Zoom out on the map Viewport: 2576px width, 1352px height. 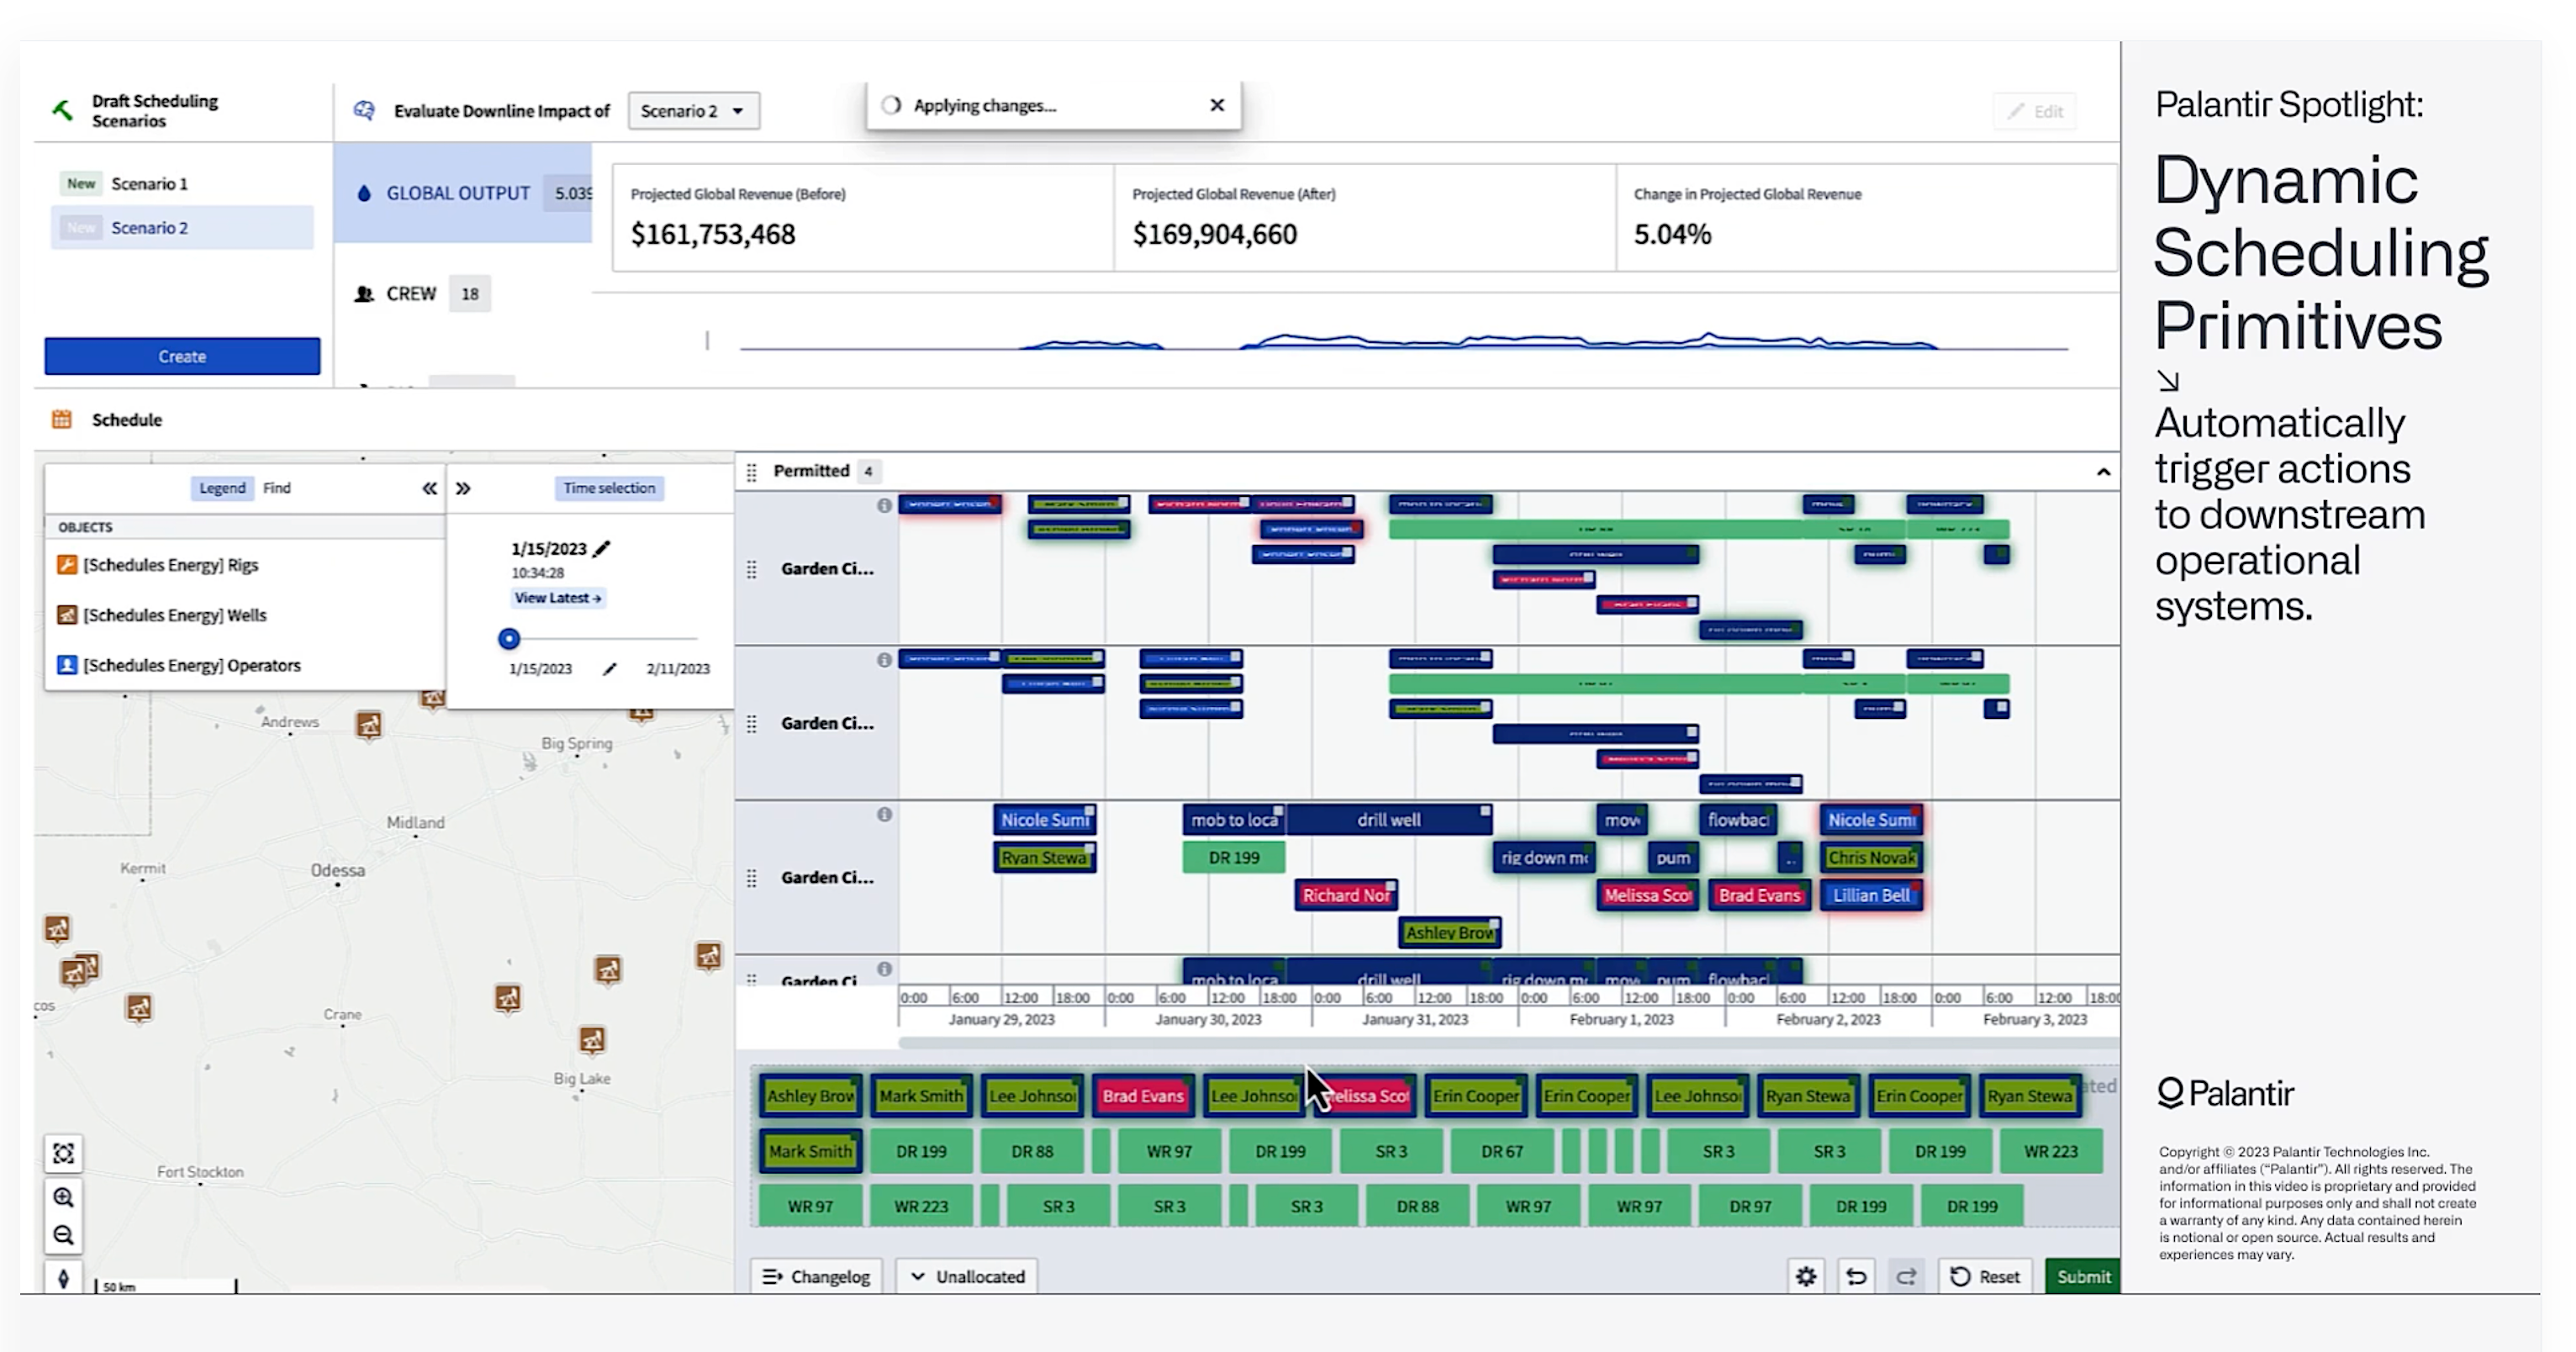(x=63, y=1235)
